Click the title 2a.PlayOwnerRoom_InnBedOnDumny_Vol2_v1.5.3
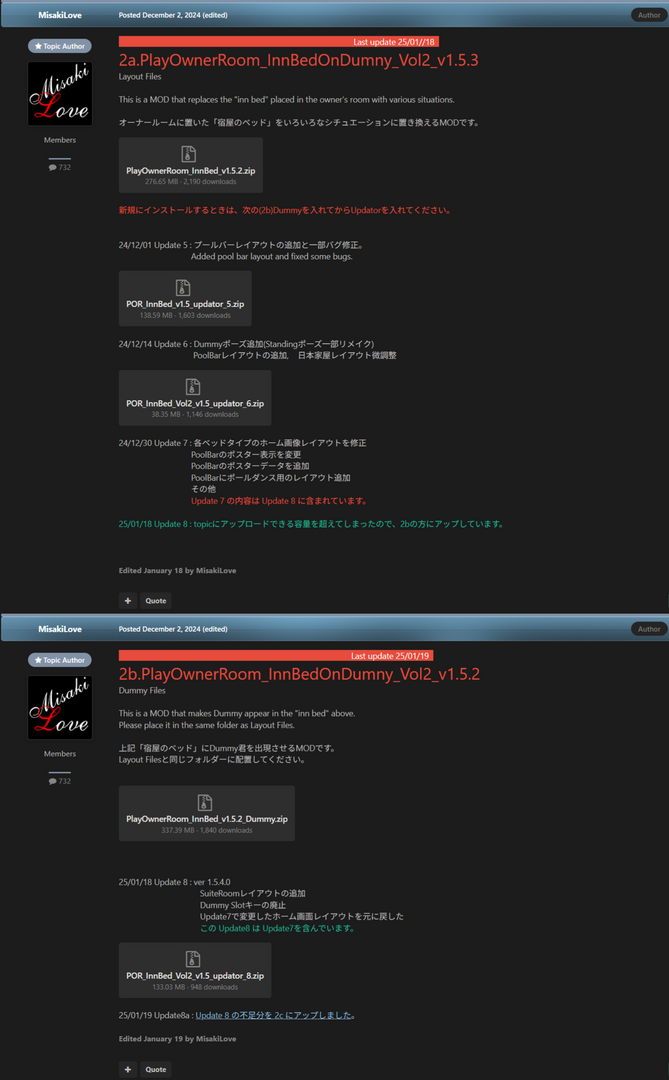The image size is (669, 1080). 298,60
